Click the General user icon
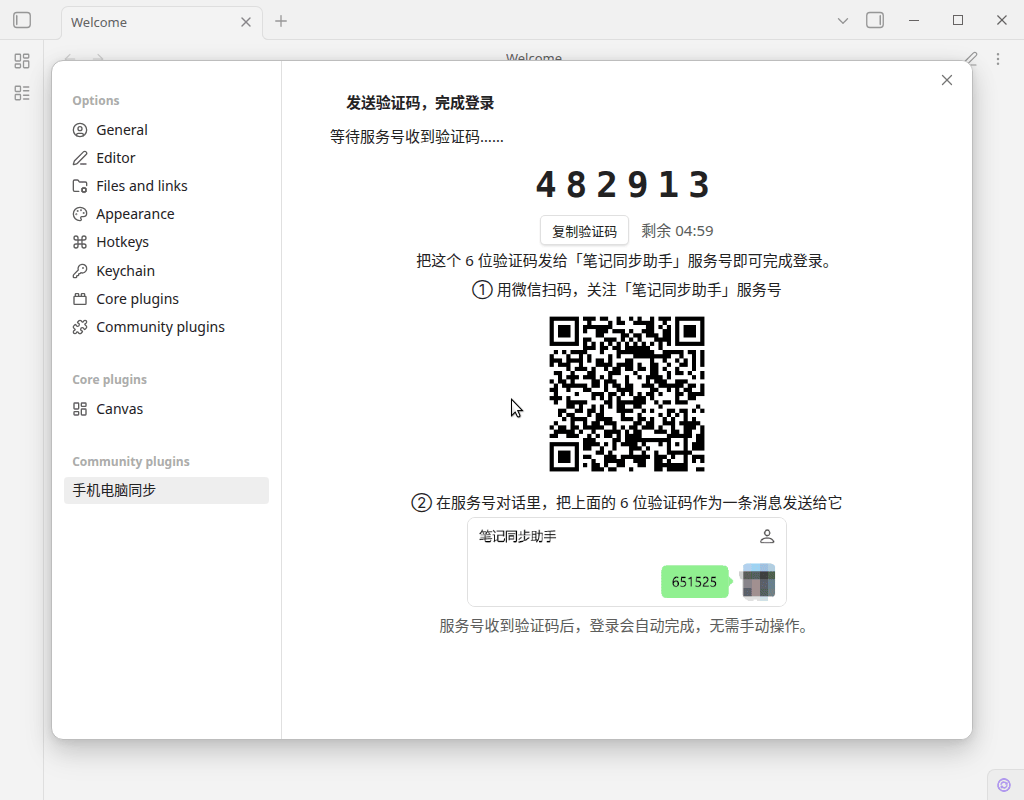 pyautogui.click(x=80, y=130)
